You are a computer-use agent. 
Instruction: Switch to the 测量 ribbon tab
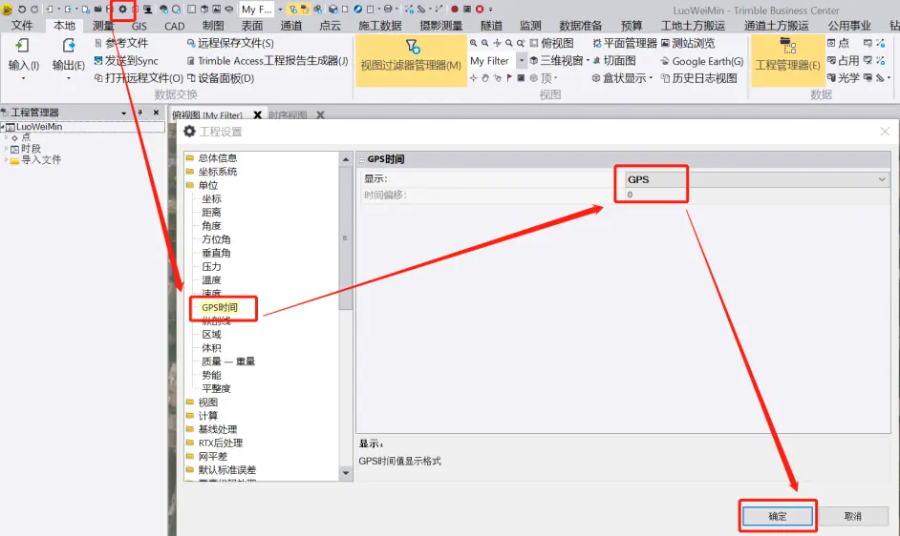click(103, 26)
